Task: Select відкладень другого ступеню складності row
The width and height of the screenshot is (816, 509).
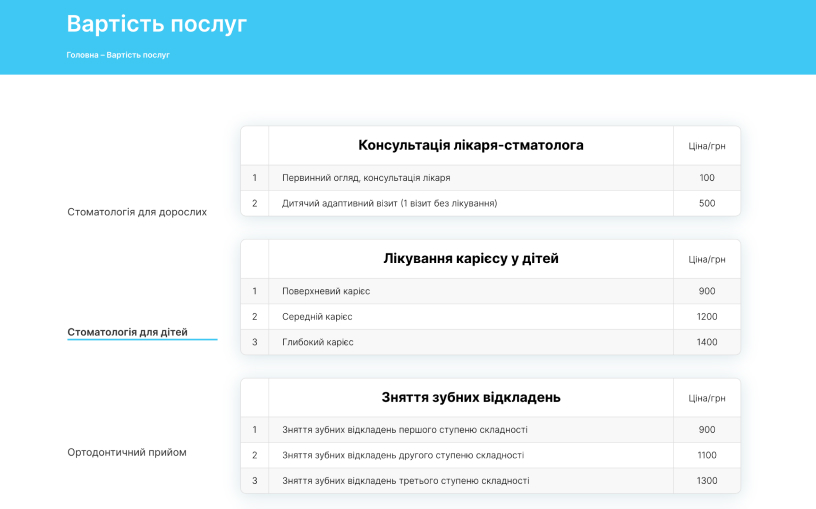Action: pyautogui.click(x=402, y=456)
